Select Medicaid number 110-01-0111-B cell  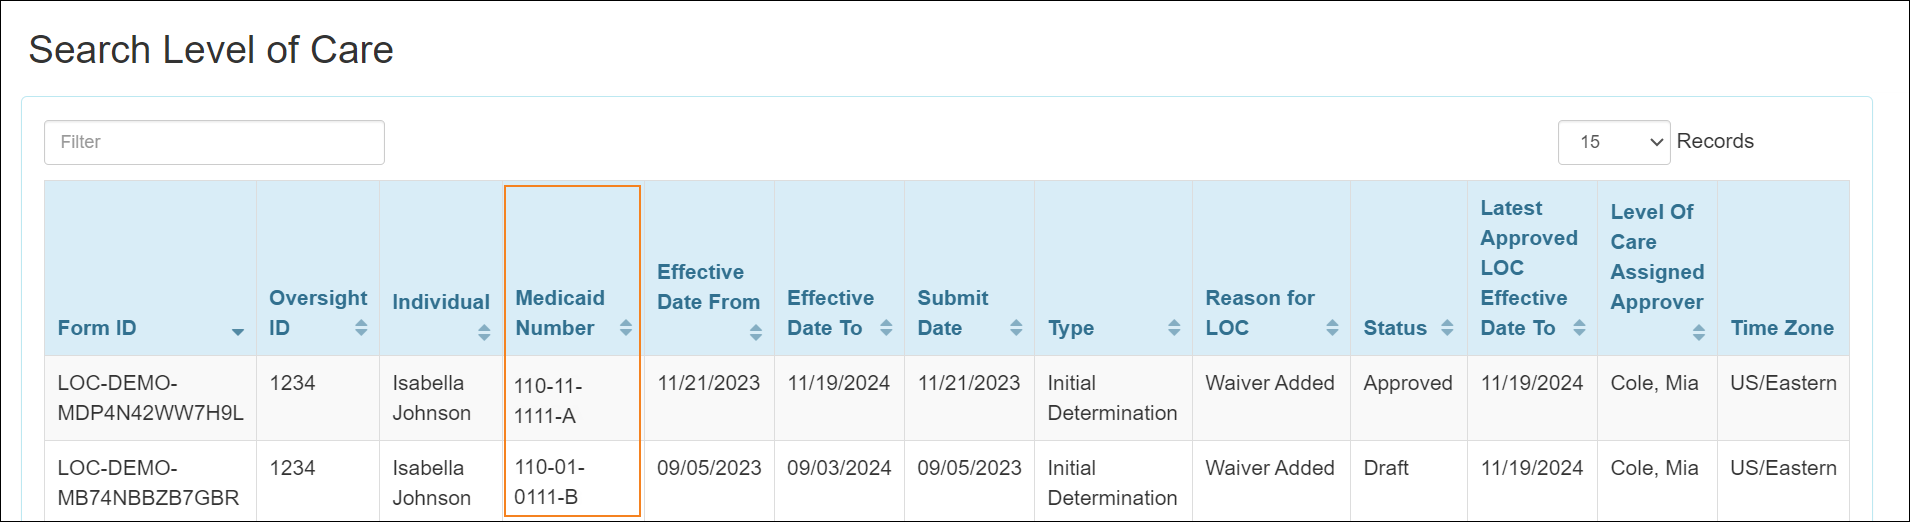click(x=549, y=482)
